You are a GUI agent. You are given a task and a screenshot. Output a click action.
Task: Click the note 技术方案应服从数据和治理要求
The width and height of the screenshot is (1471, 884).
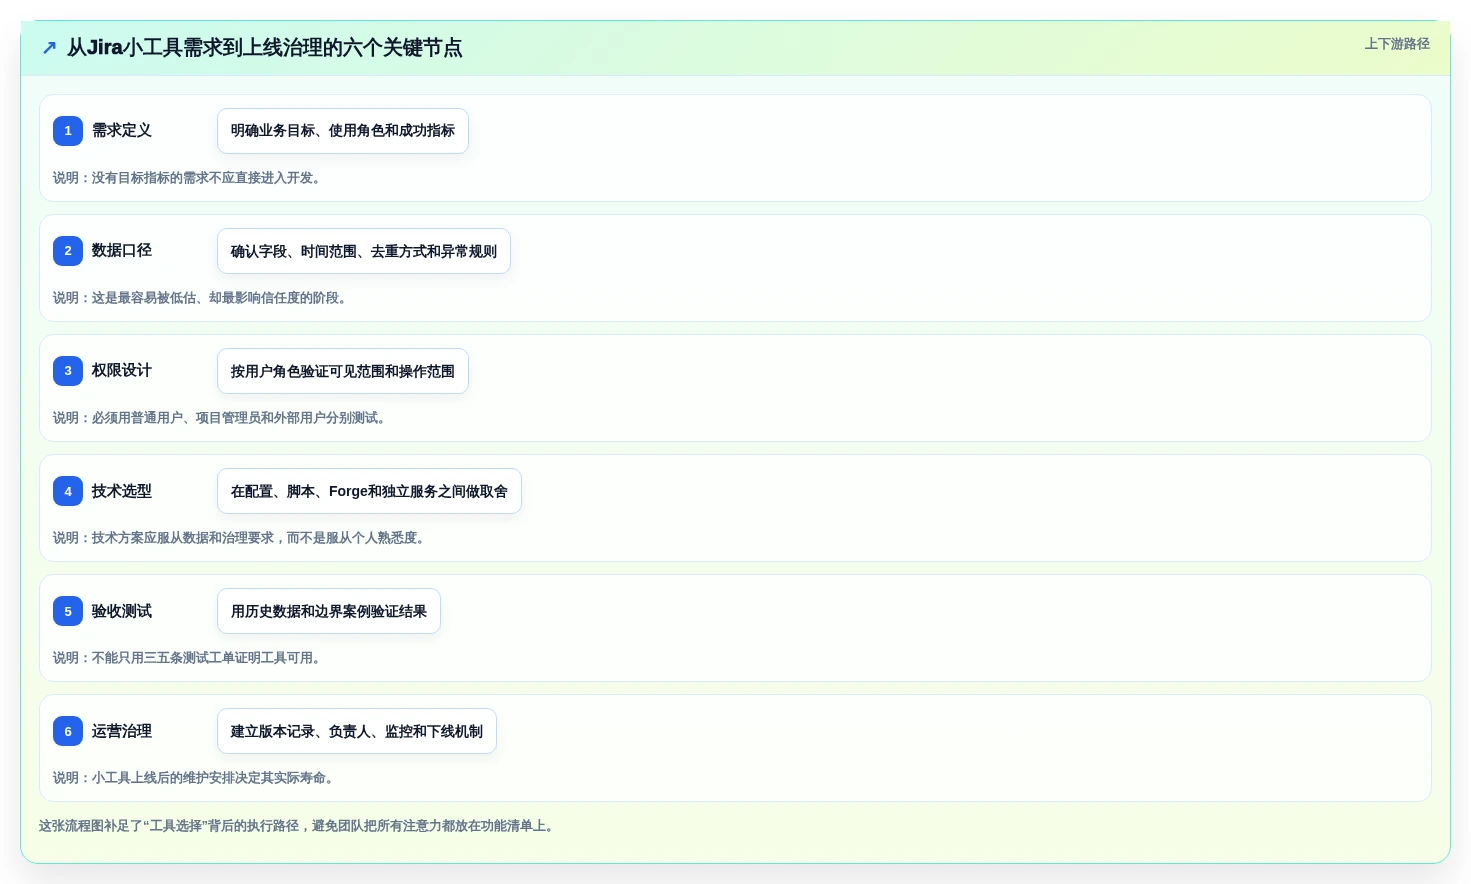click(241, 538)
